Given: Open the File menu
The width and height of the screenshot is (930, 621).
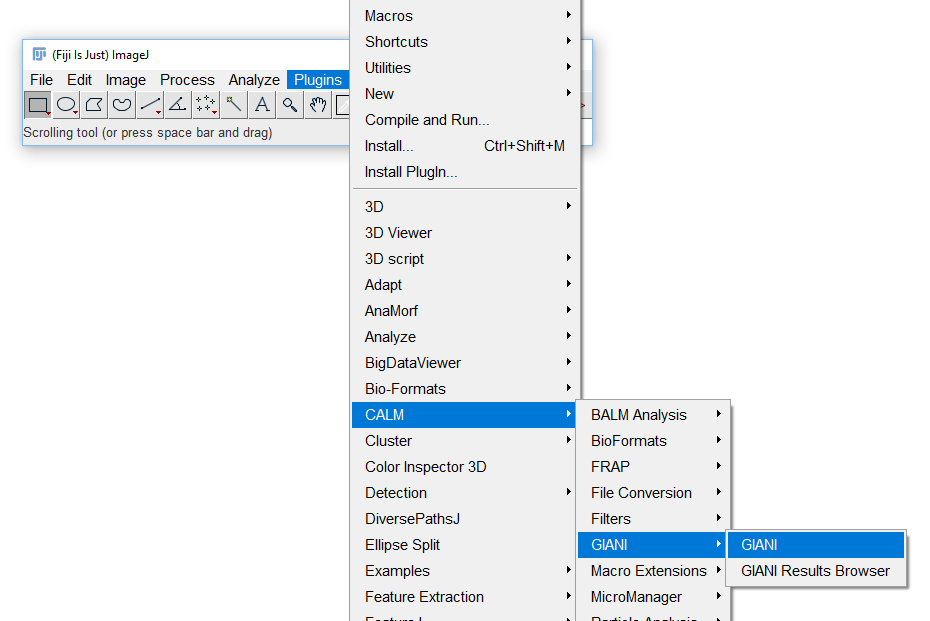Looking at the screenshot, I should coord(42,79).
